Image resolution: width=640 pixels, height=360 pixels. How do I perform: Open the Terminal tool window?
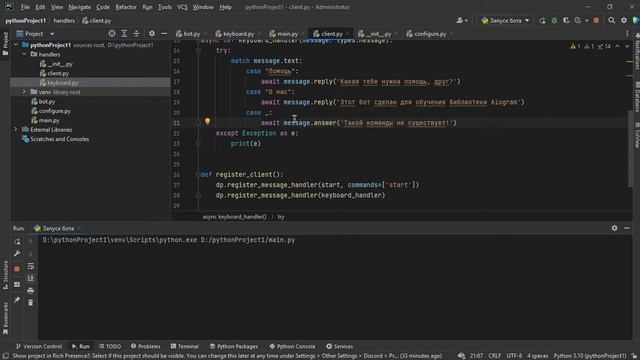[184, 346]
